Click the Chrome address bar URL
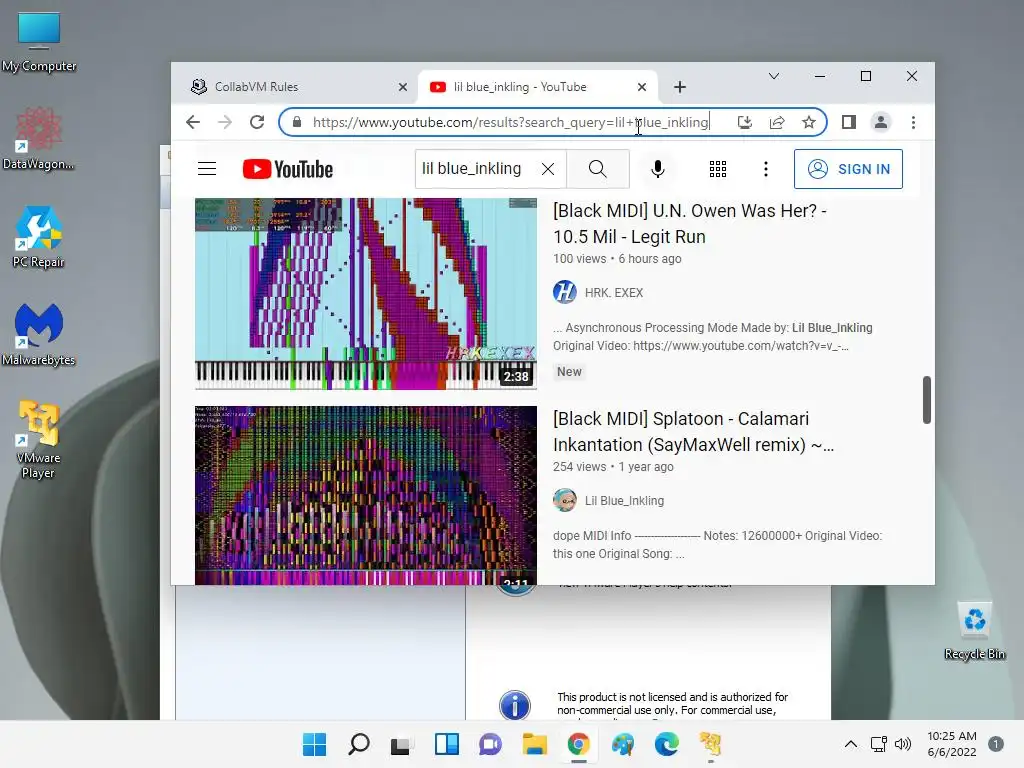 (510, 122)
